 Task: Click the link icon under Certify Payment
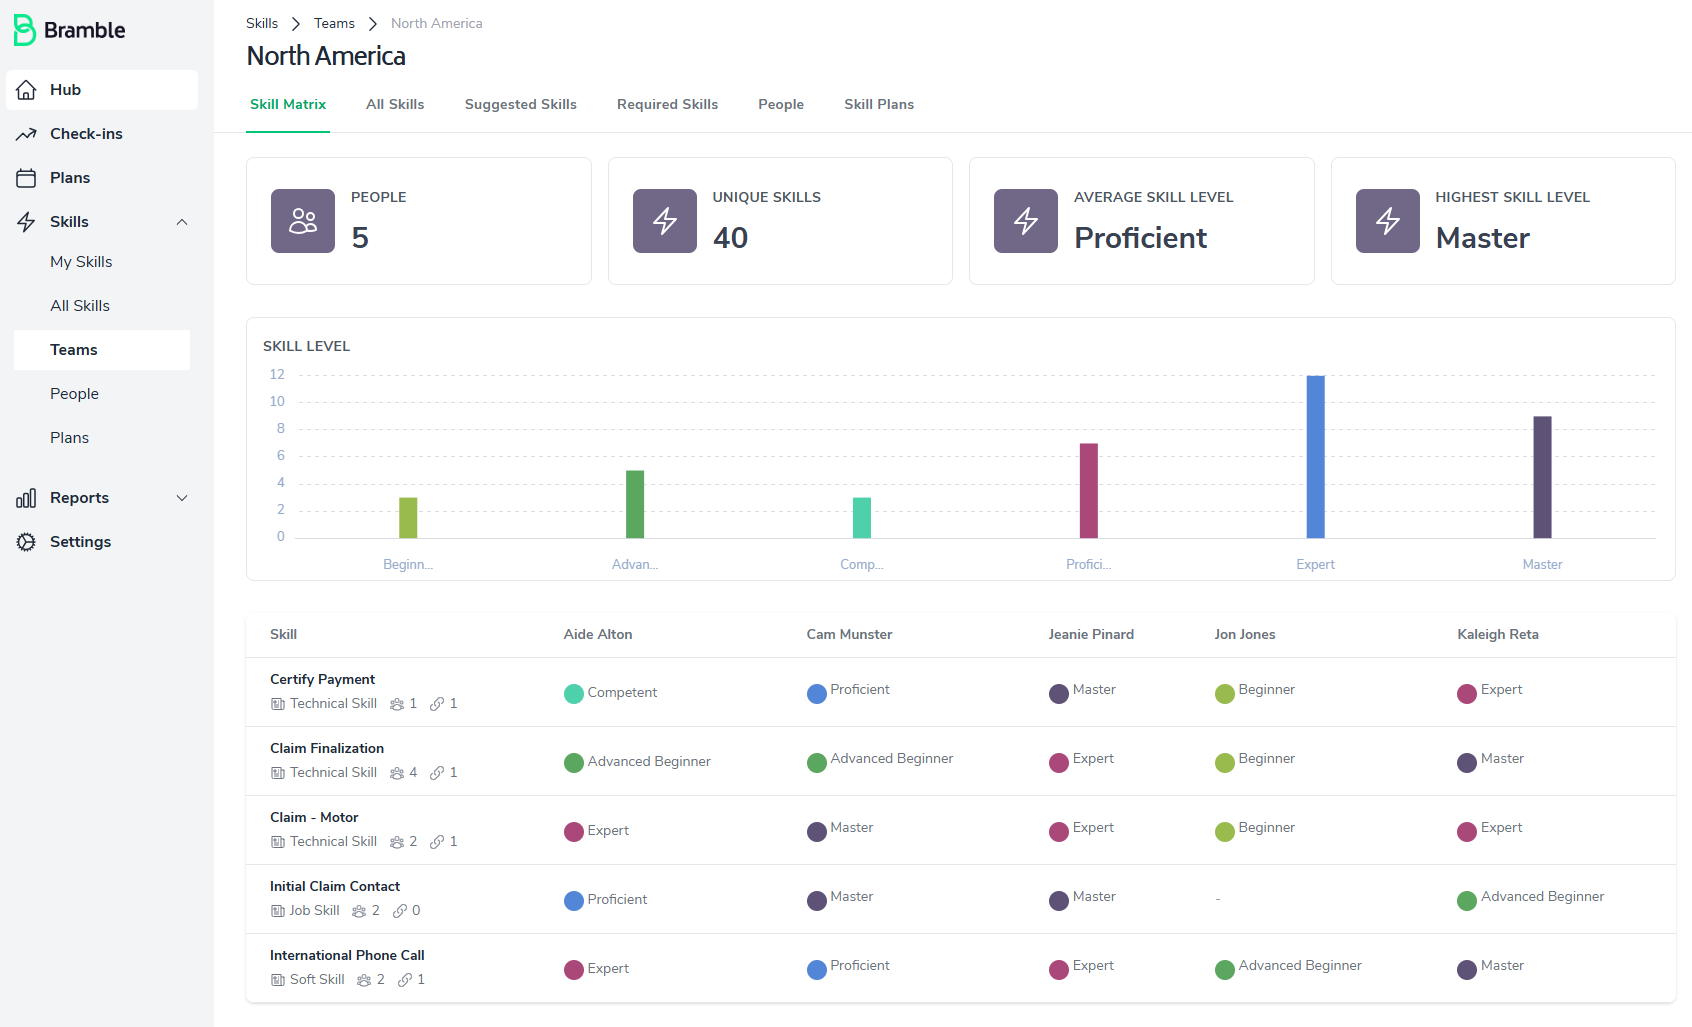coord(437,704)
